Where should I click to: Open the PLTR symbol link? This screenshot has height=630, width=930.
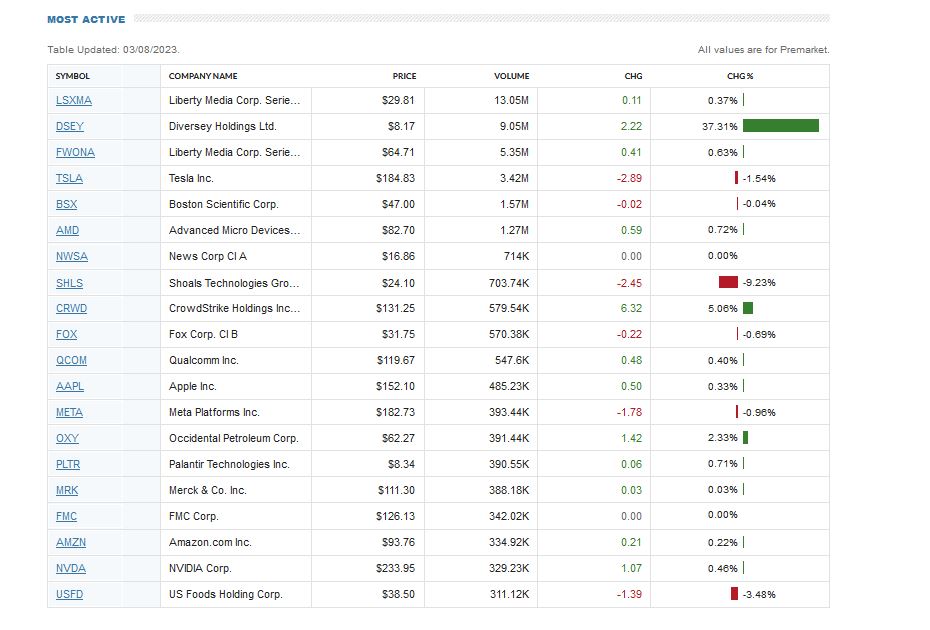[68, 464]
